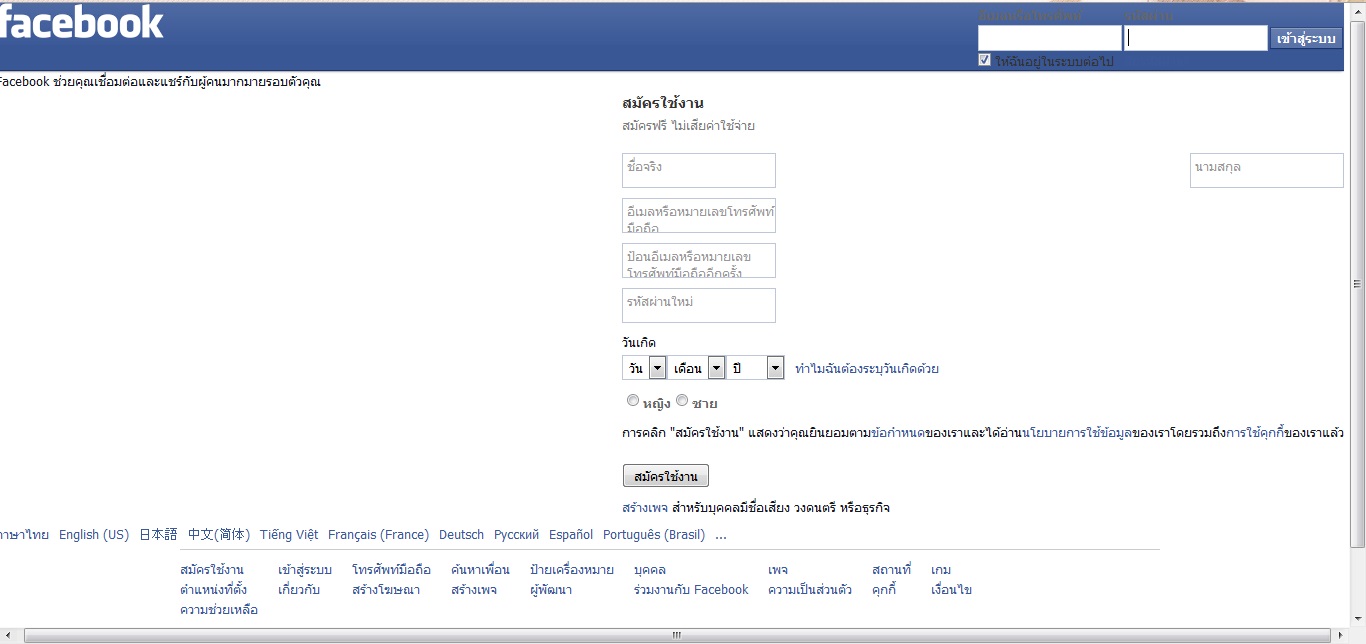
Task: Show more languages via the … link
Action: [x=721, y=535]
